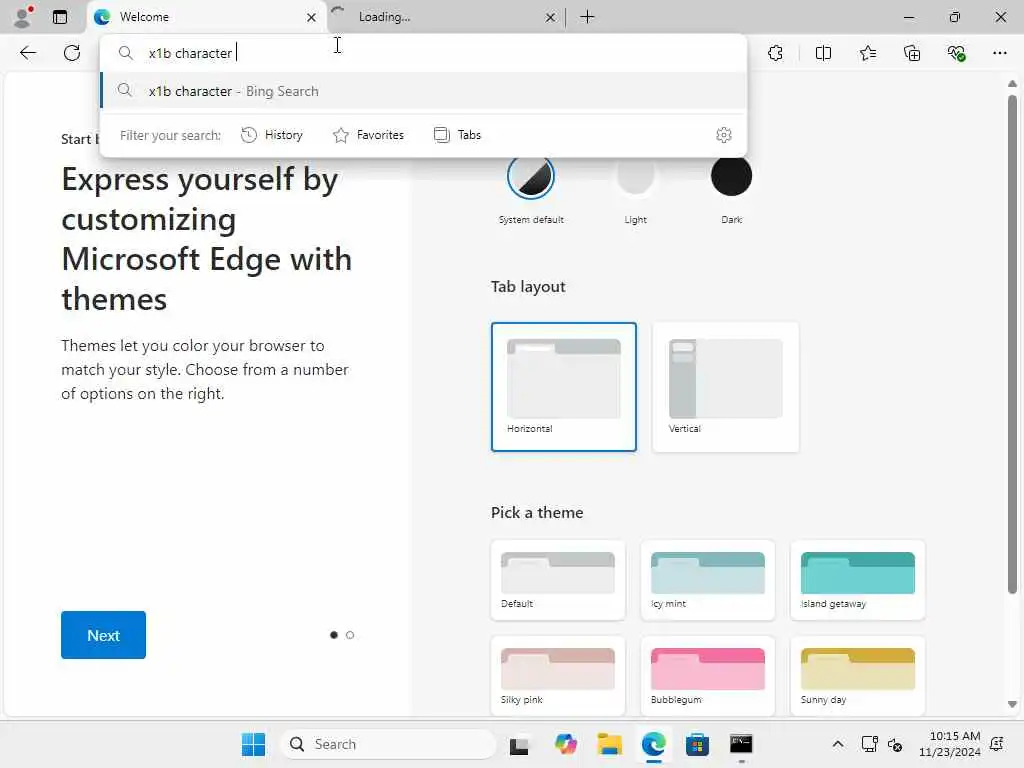The height and width of the screenshot is (768, 1024).
Task: Open the profile icon in Edge
Action: point(23,17)
